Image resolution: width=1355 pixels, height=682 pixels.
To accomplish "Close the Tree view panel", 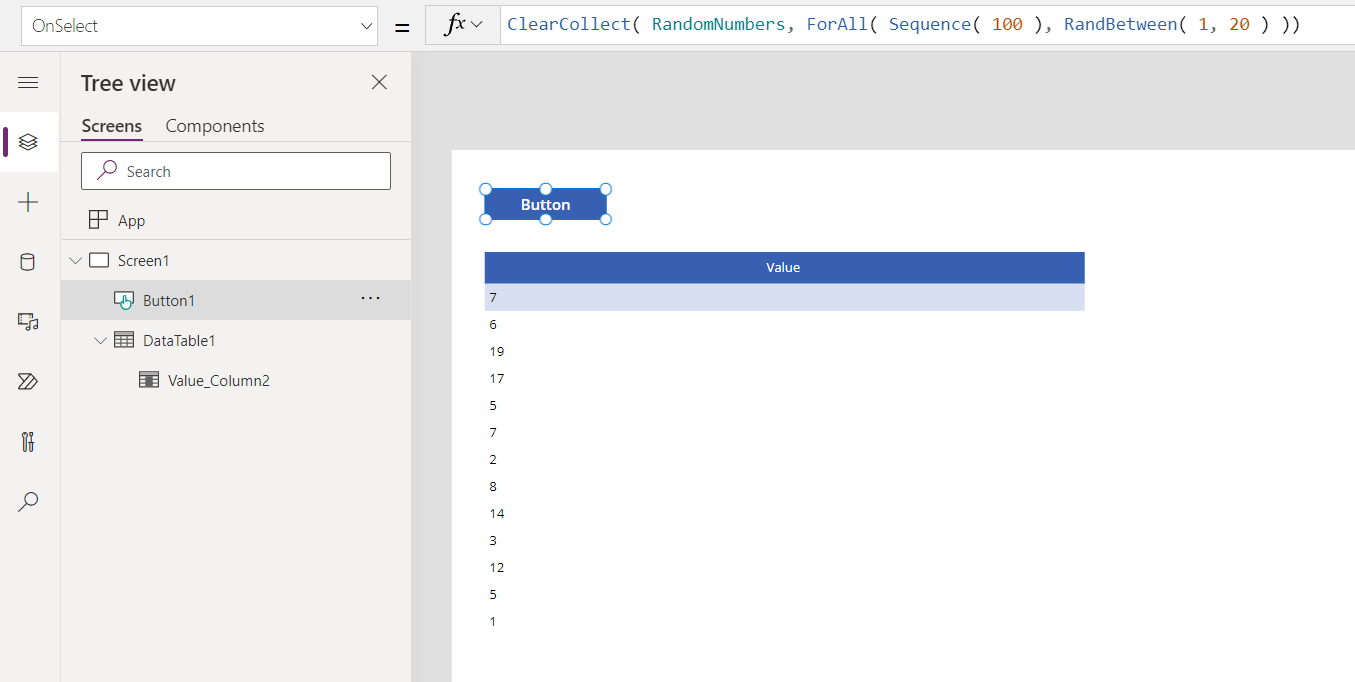I will 379,82.
